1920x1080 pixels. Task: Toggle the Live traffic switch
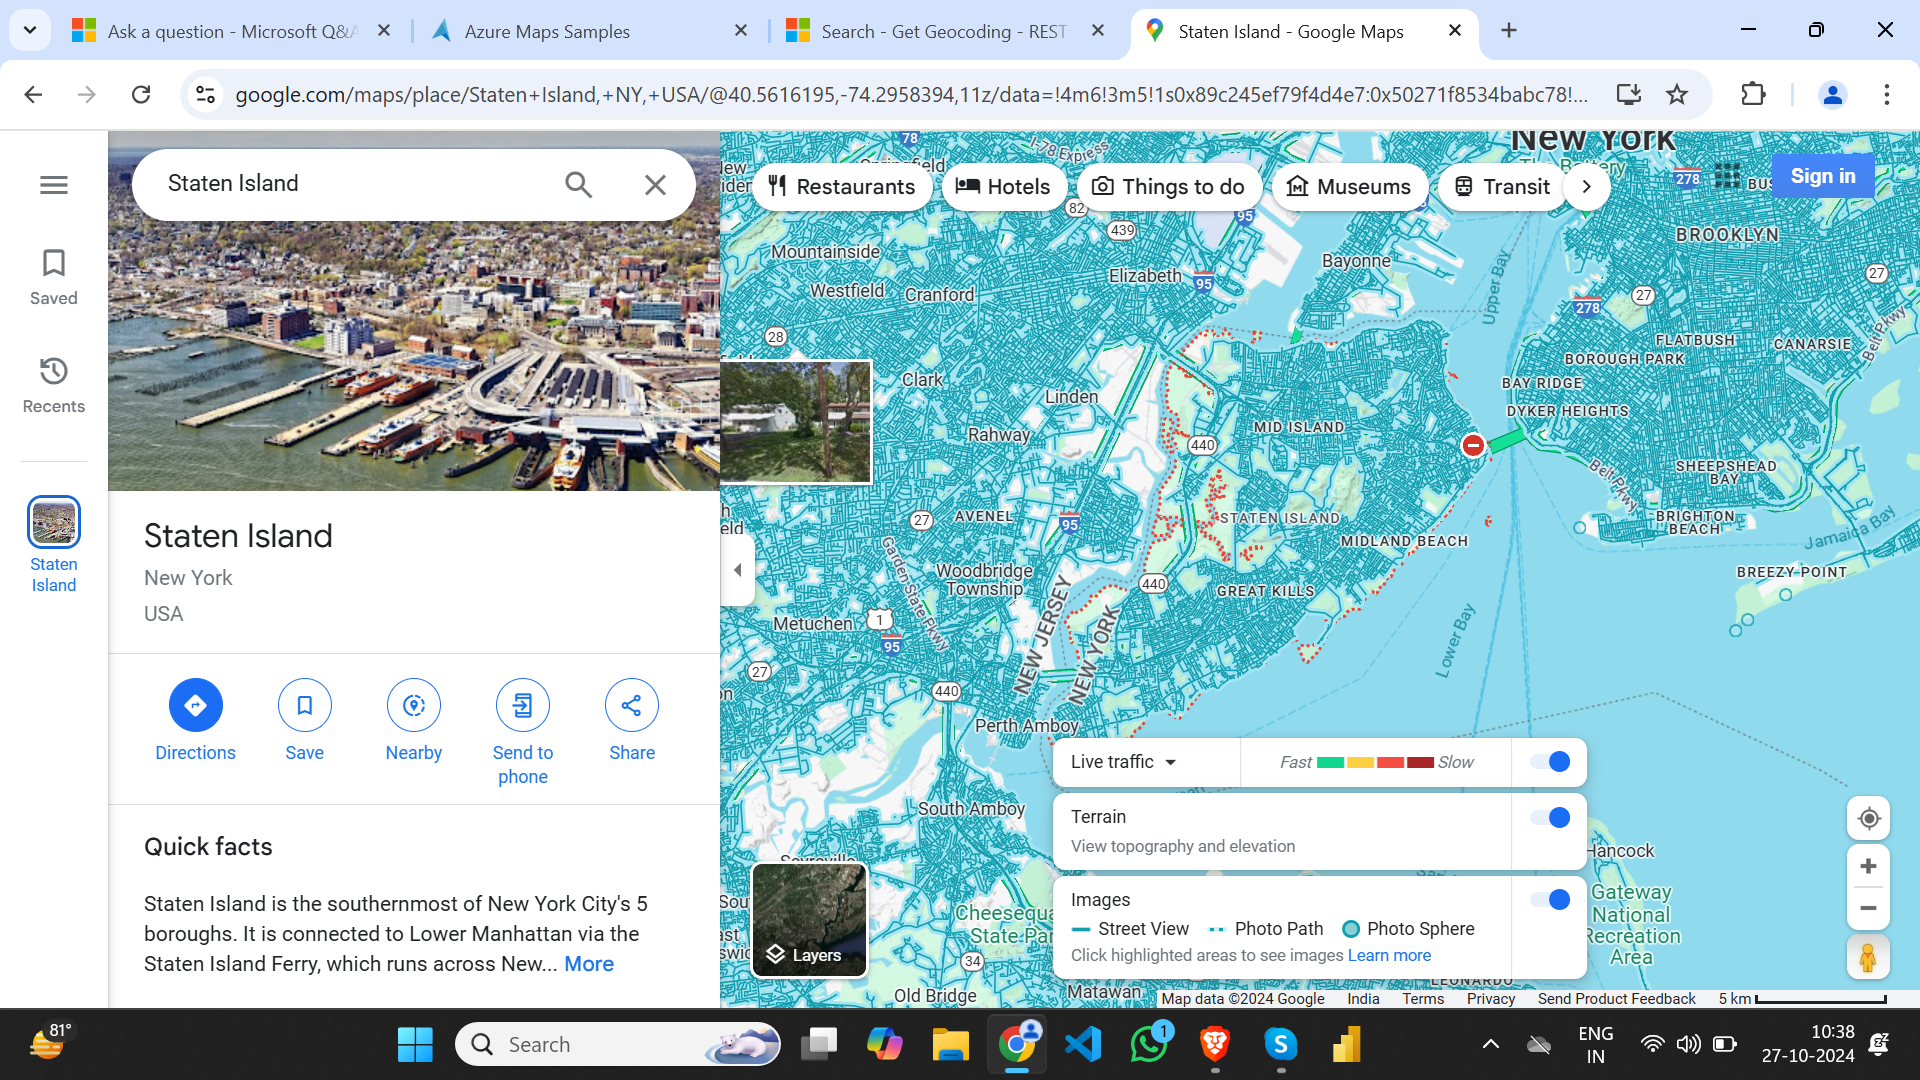[1550, 762]
